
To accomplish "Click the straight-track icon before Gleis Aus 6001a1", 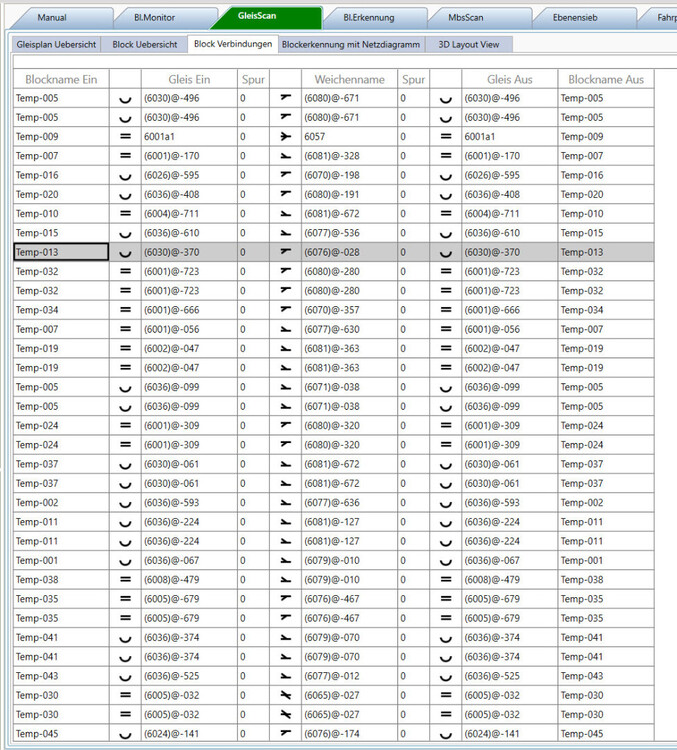I will click(x=446, y=136).
